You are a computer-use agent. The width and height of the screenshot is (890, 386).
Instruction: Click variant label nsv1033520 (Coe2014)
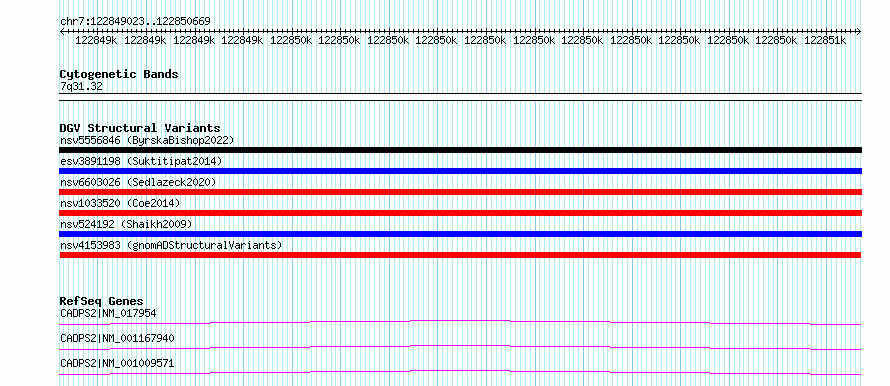click(120, 203)
